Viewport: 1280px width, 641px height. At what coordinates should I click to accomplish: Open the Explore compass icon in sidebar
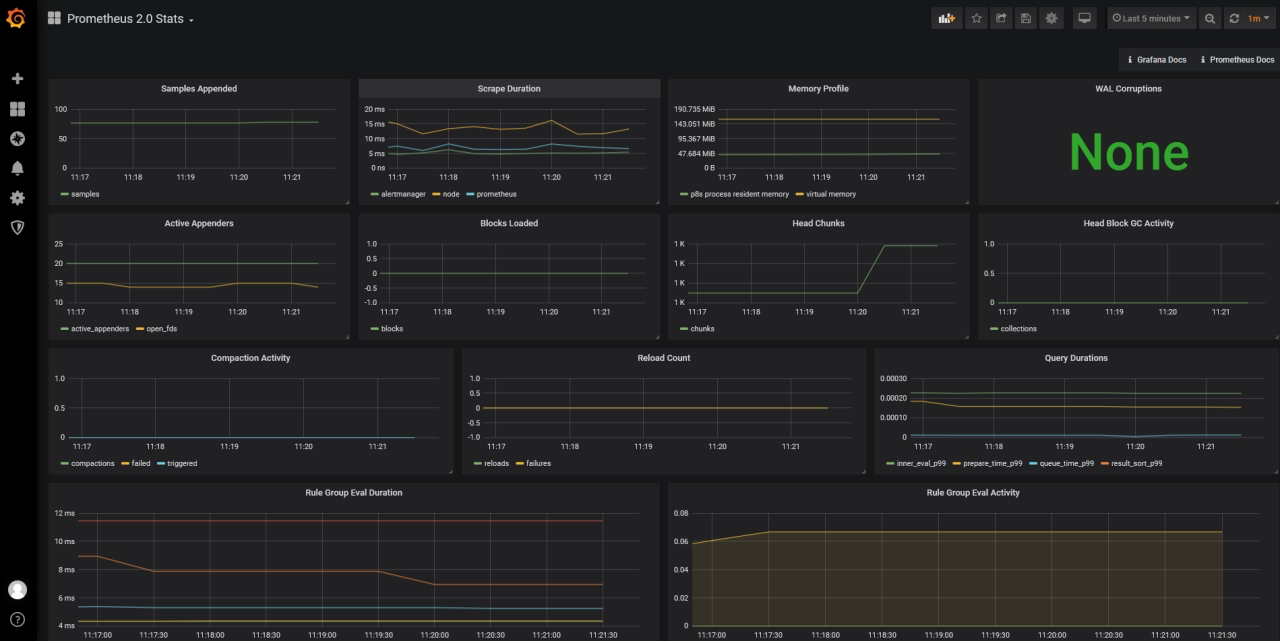click(x=17, y=138)
